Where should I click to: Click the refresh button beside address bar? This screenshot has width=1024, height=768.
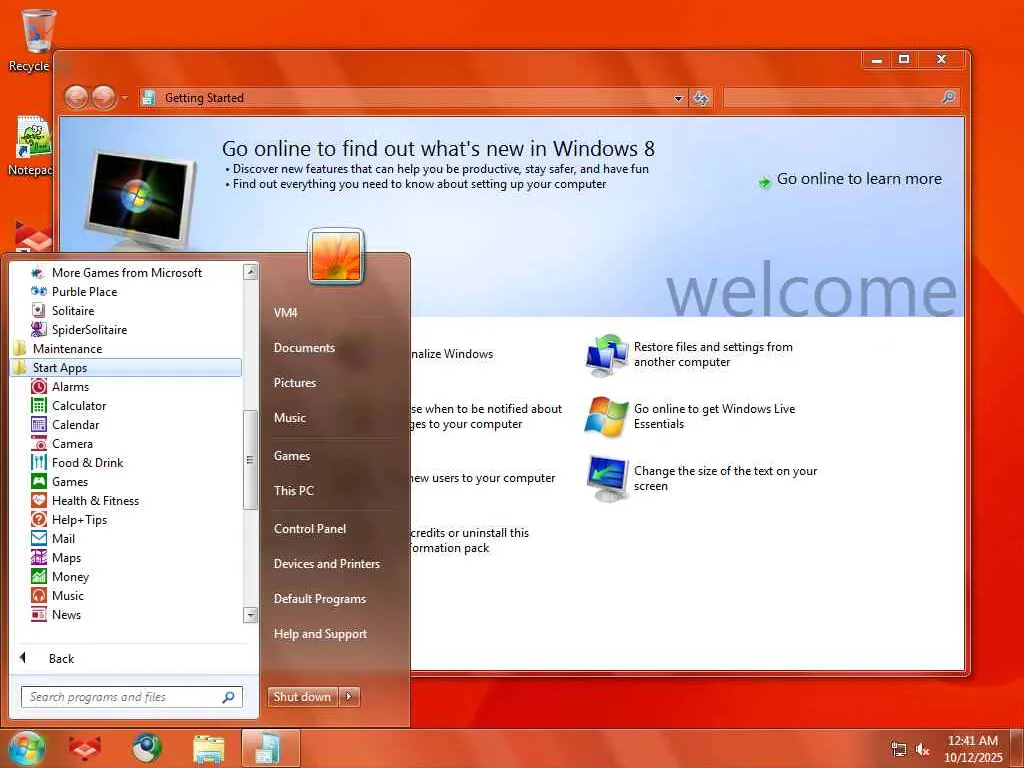701,98
